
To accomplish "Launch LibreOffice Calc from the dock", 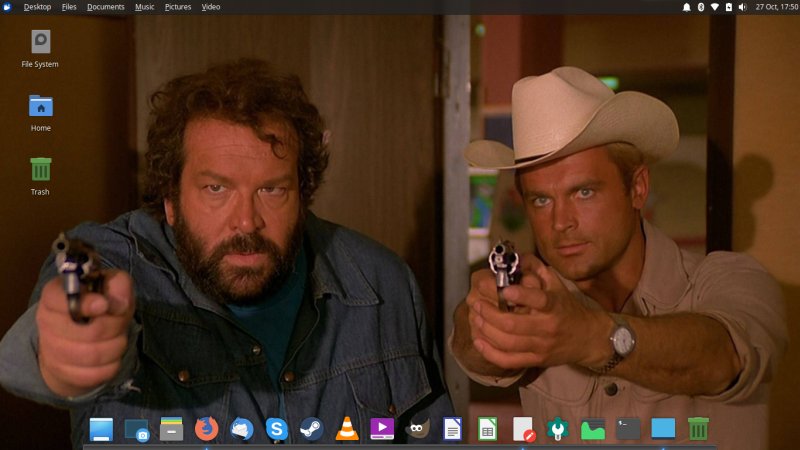I will click(487, 429).
